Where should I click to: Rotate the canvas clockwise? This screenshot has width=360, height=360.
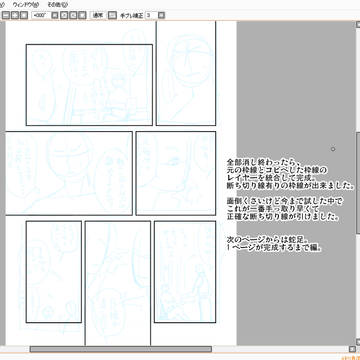point(73,15)
